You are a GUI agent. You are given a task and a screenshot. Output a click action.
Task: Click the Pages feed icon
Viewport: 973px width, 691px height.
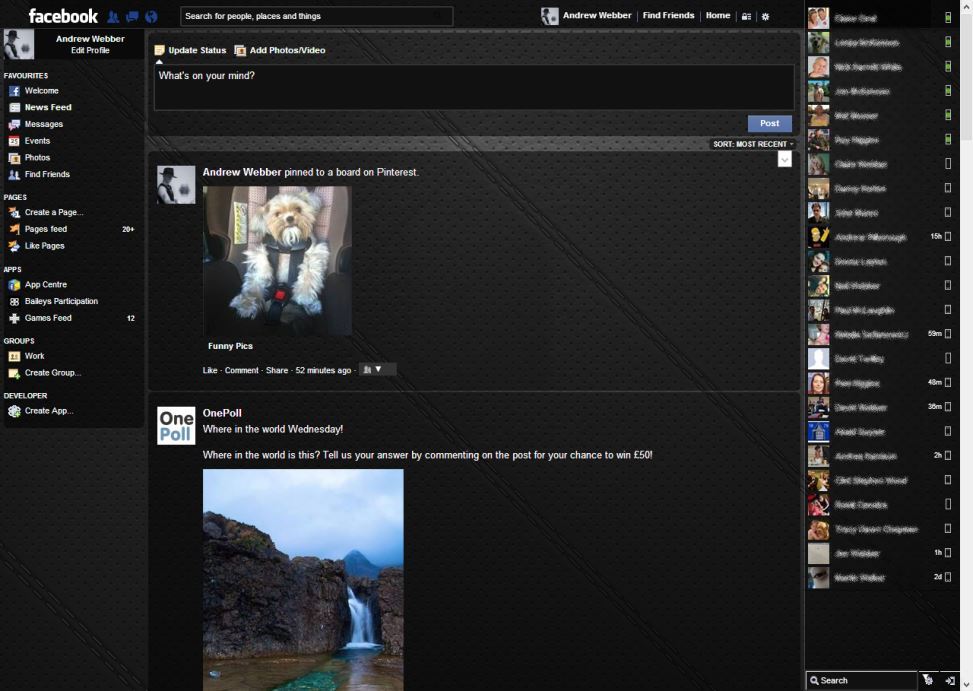[x=14, y=230]
